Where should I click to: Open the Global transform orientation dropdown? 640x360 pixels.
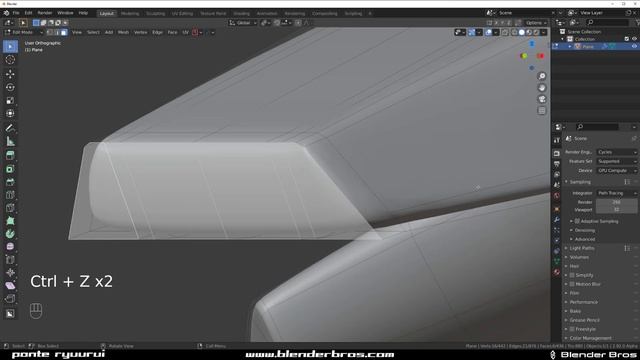(243, 23)
